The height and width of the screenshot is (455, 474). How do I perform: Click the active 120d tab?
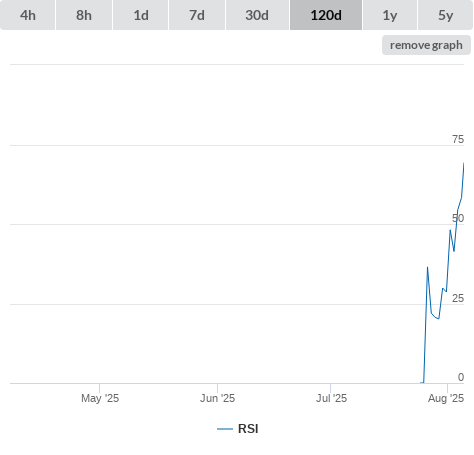pyautogui.click(x=326, y=15)
